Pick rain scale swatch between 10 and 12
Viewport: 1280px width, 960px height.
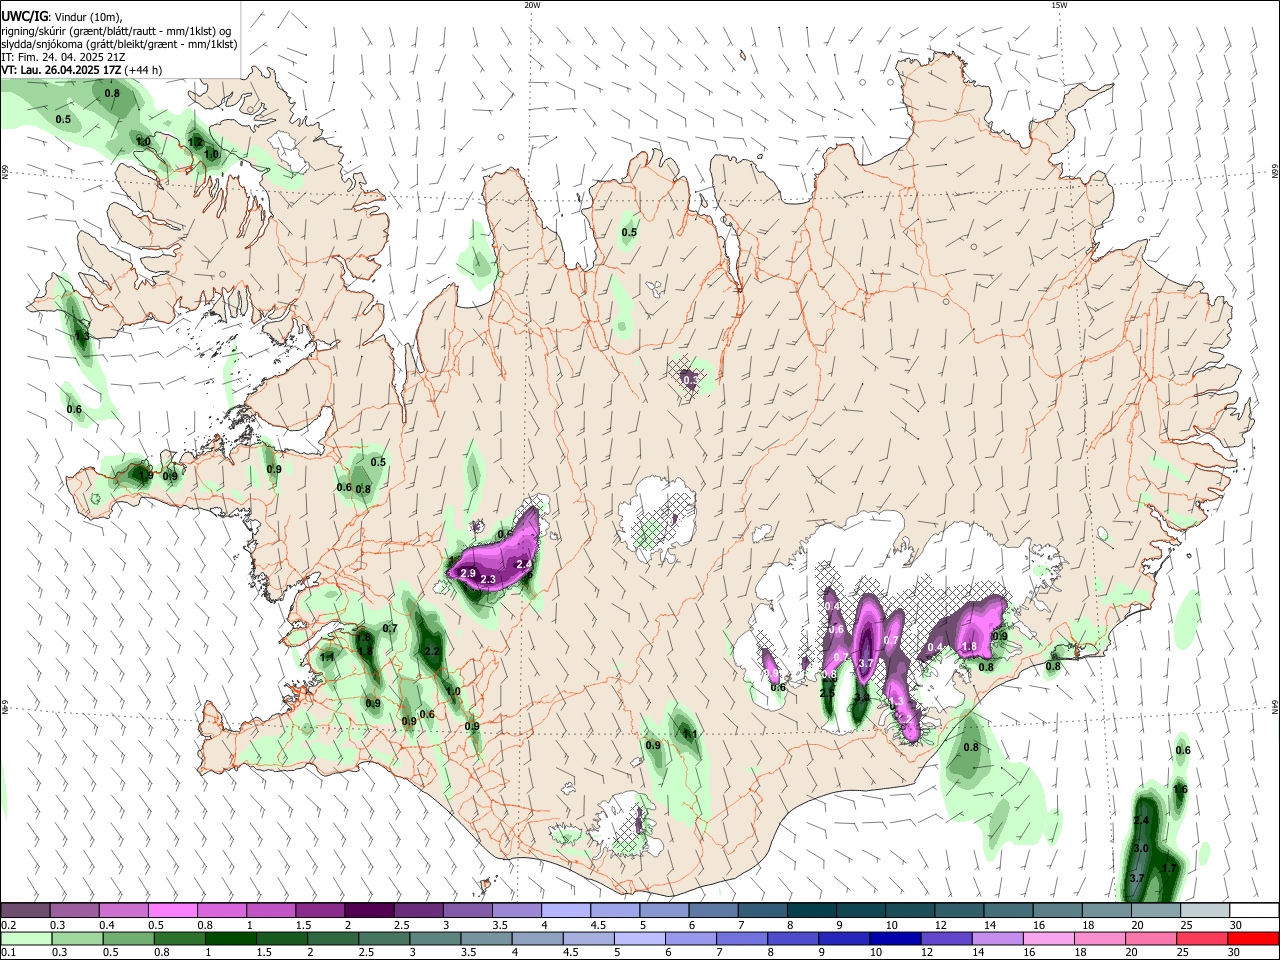[x=895, y=938]
